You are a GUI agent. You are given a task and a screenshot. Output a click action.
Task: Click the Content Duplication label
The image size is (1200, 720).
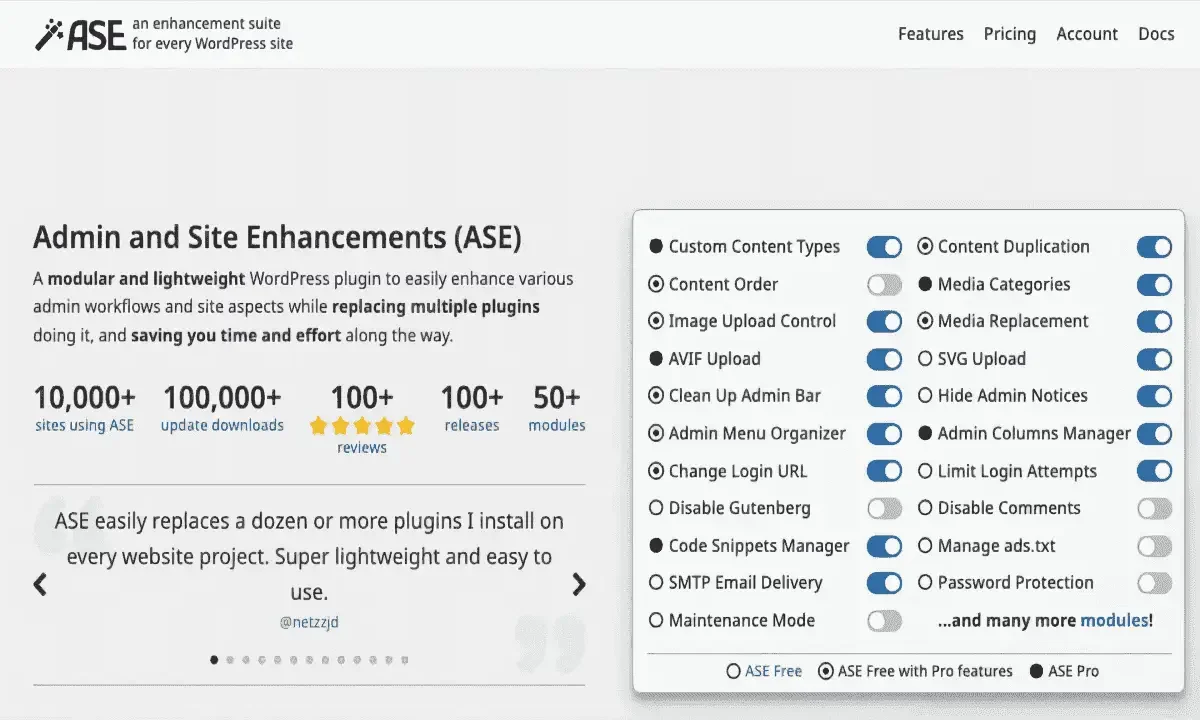1013,247
